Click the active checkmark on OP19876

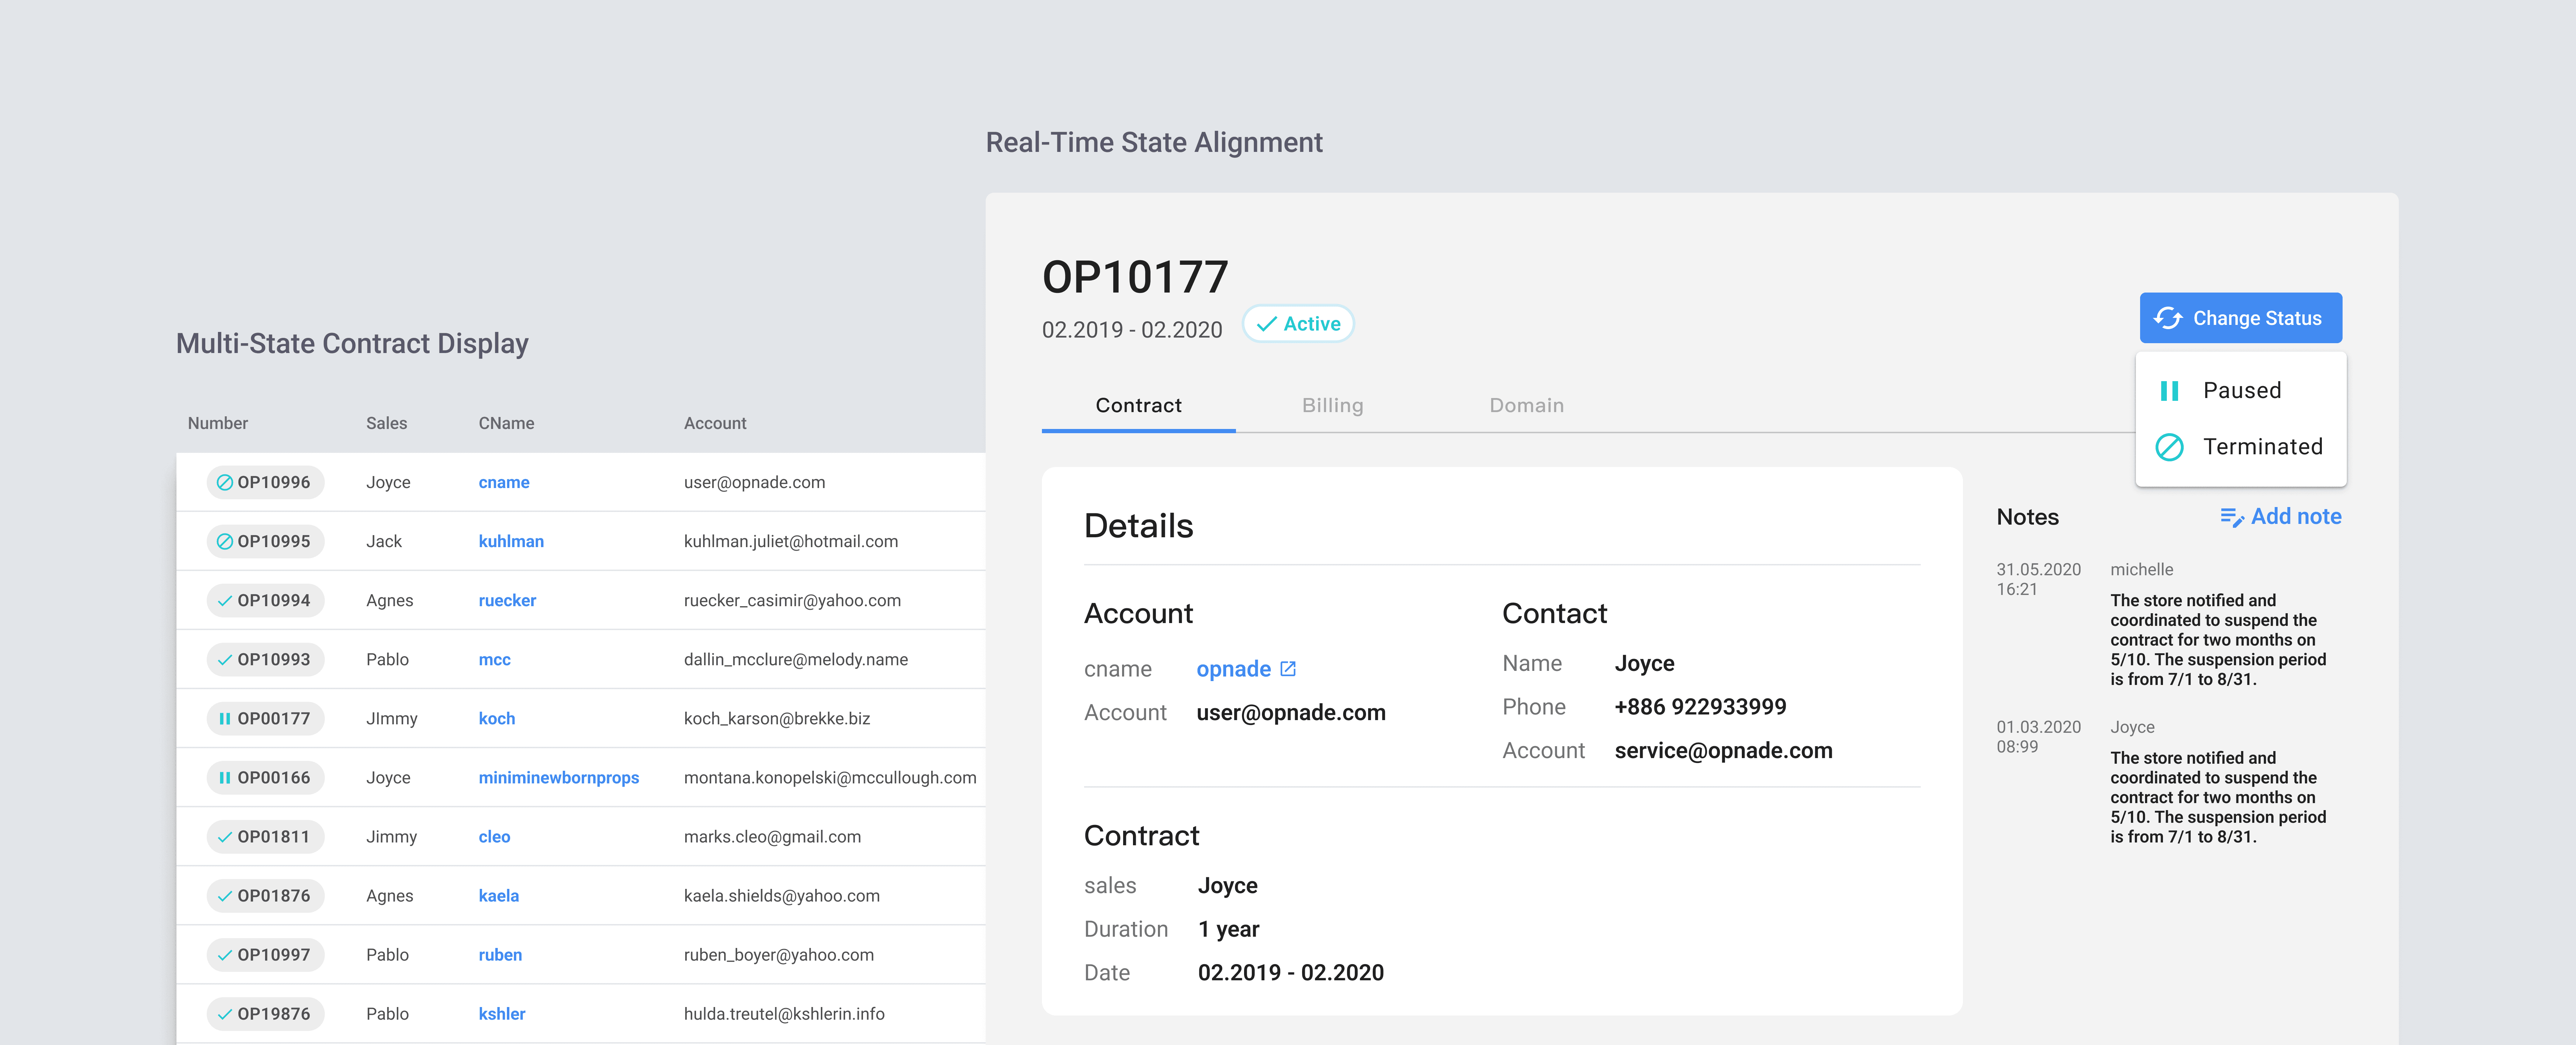coord(225,1014)
